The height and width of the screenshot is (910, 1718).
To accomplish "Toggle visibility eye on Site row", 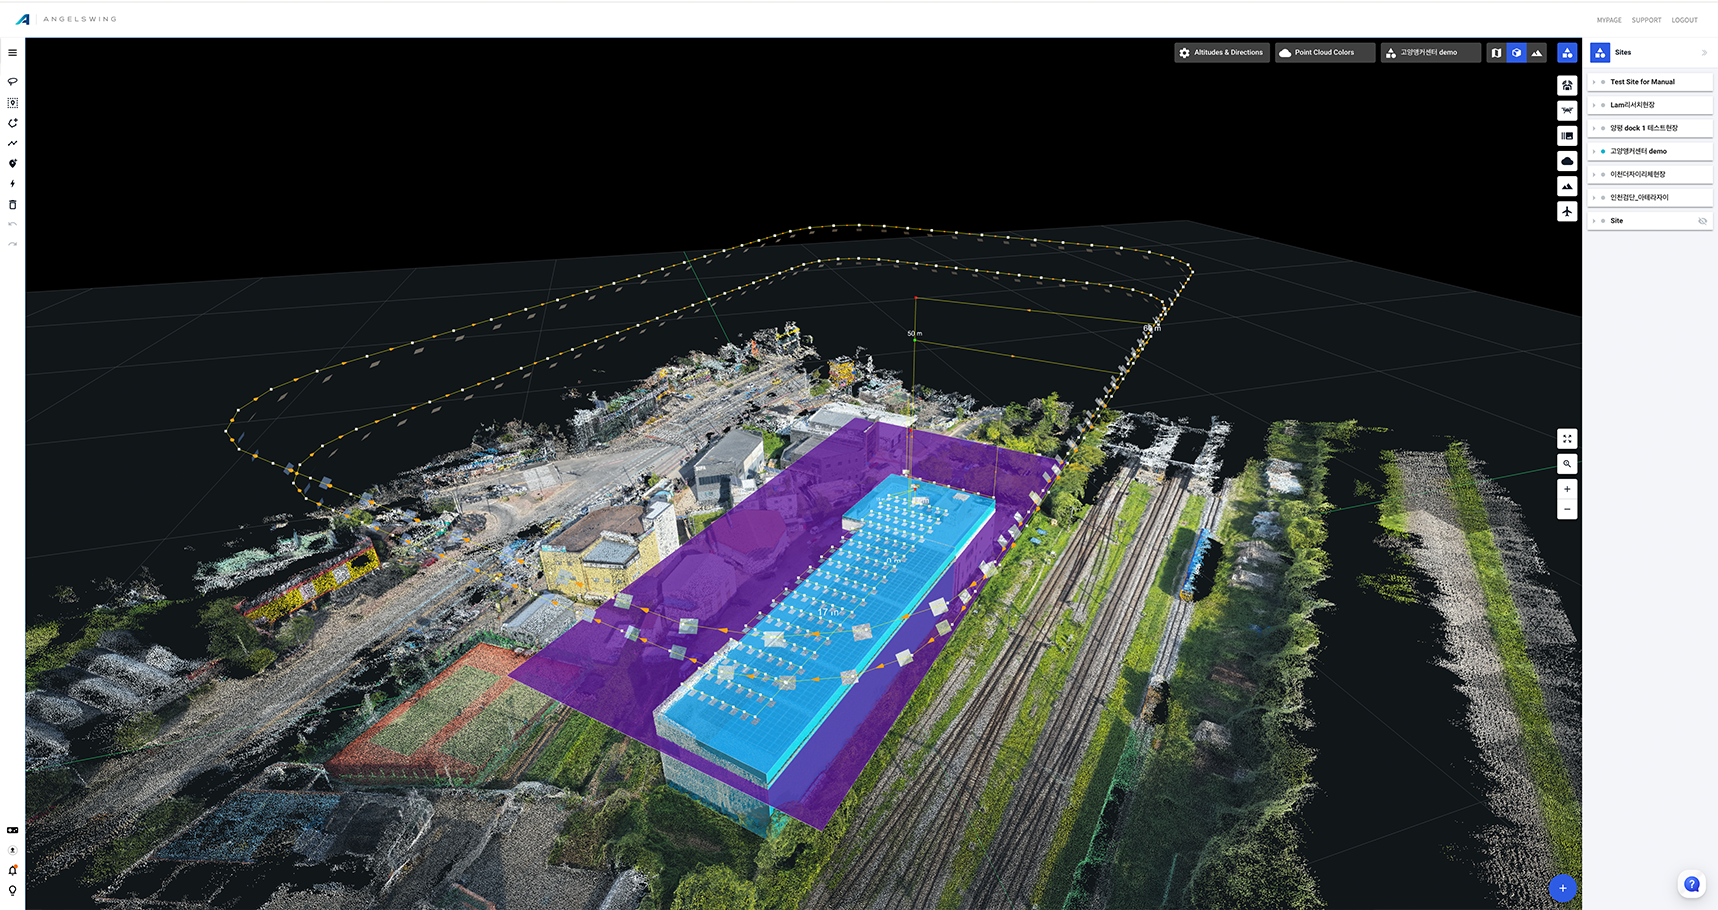I will click(1702, 221).
